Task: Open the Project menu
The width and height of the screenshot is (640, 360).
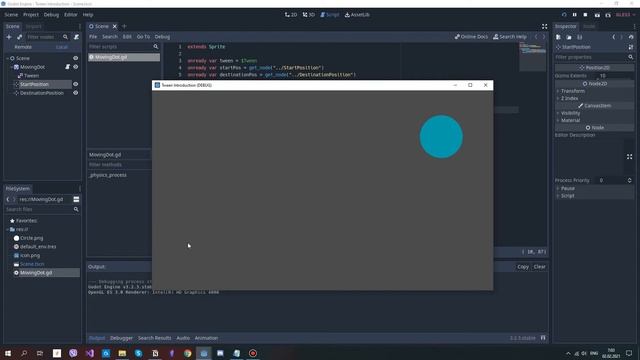Action: (x=31, y=15)
